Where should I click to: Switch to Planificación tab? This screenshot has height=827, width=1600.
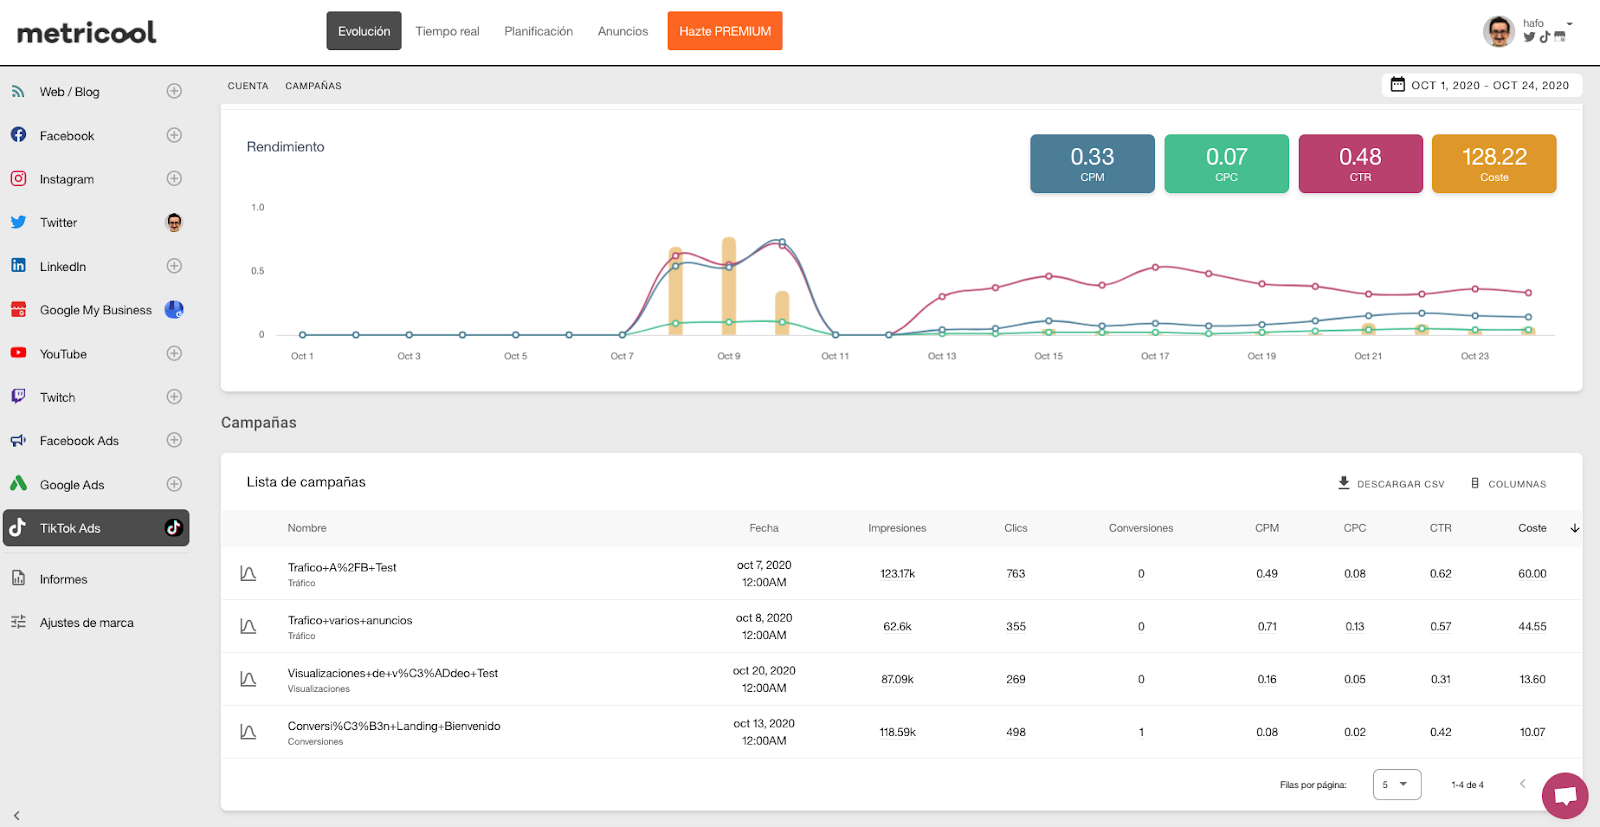(538, 31)
